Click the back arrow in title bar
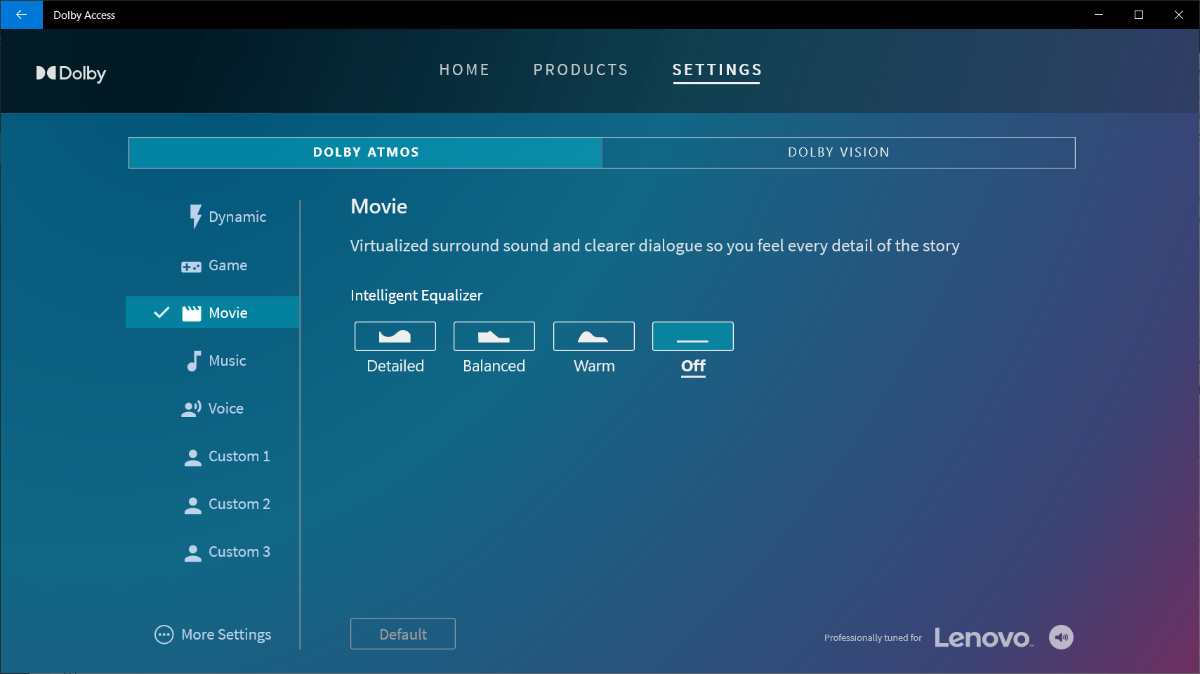1200x674 pixels. click(21, 15)
